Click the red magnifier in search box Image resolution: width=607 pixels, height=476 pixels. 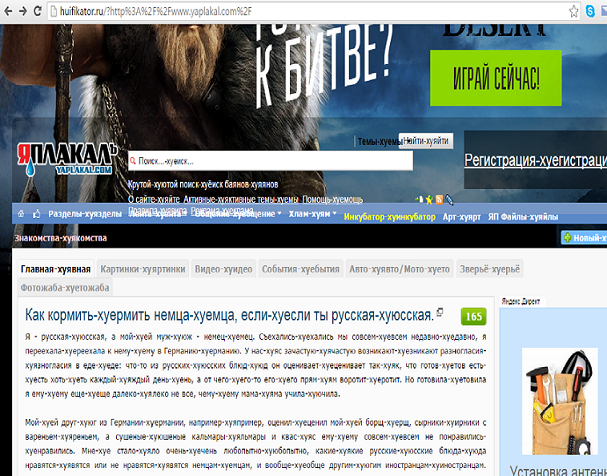(133, 161)
